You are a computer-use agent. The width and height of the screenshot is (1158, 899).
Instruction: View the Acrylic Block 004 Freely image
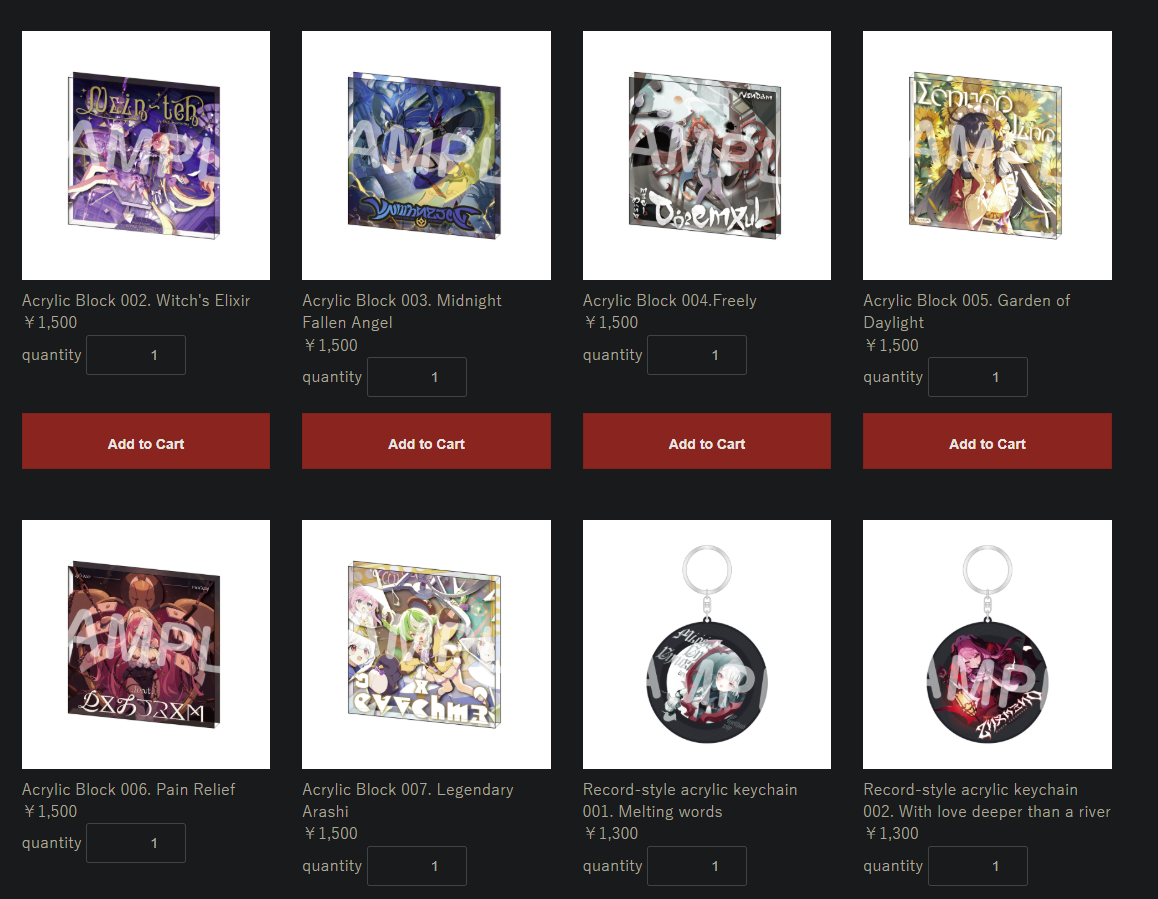click(x=707, y=155)
